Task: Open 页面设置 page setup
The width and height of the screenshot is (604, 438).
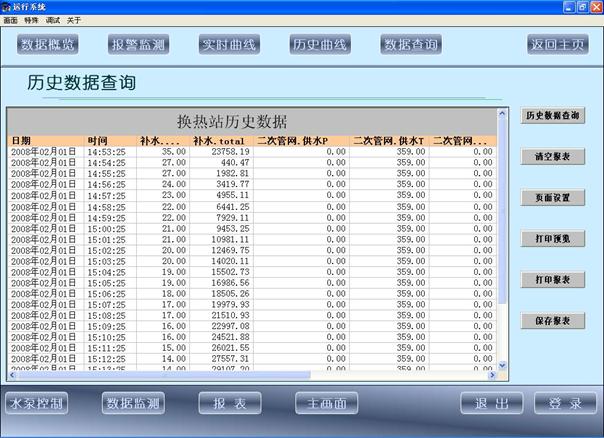Action: (x=553, y=198)
